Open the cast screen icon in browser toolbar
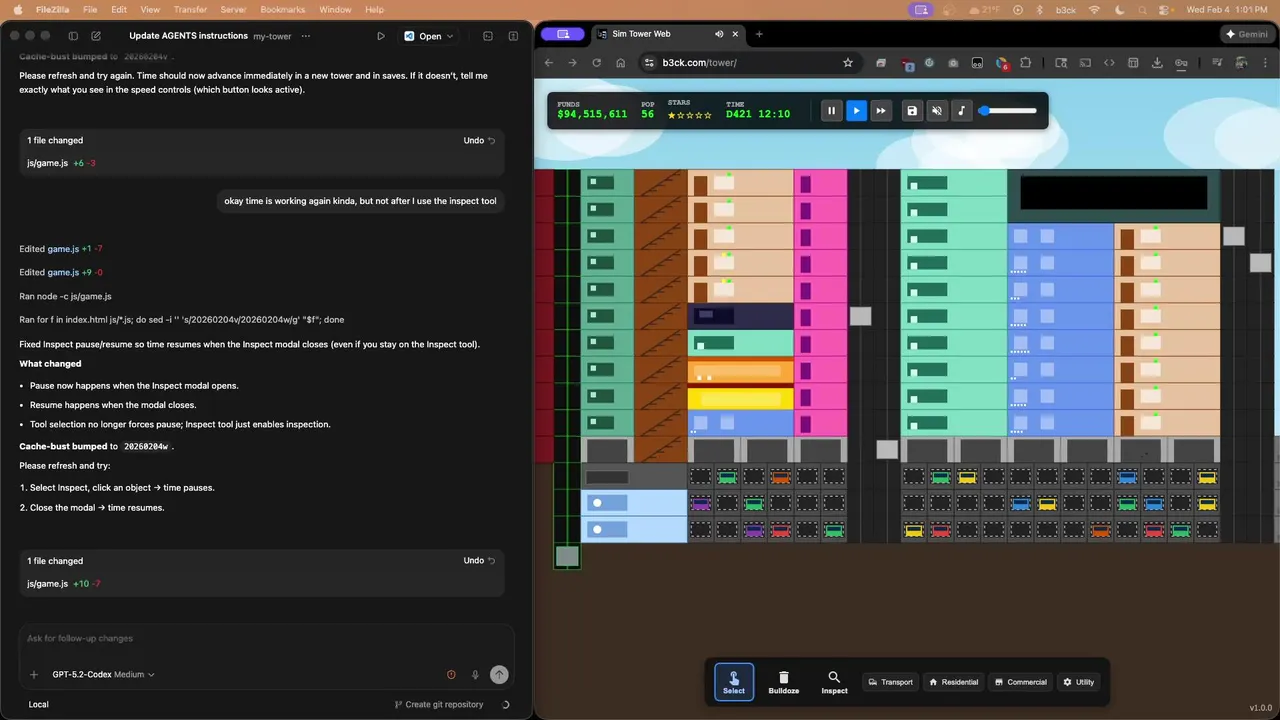The width and height of the screenshot is (1280, 720). [x=1085, y=63]
